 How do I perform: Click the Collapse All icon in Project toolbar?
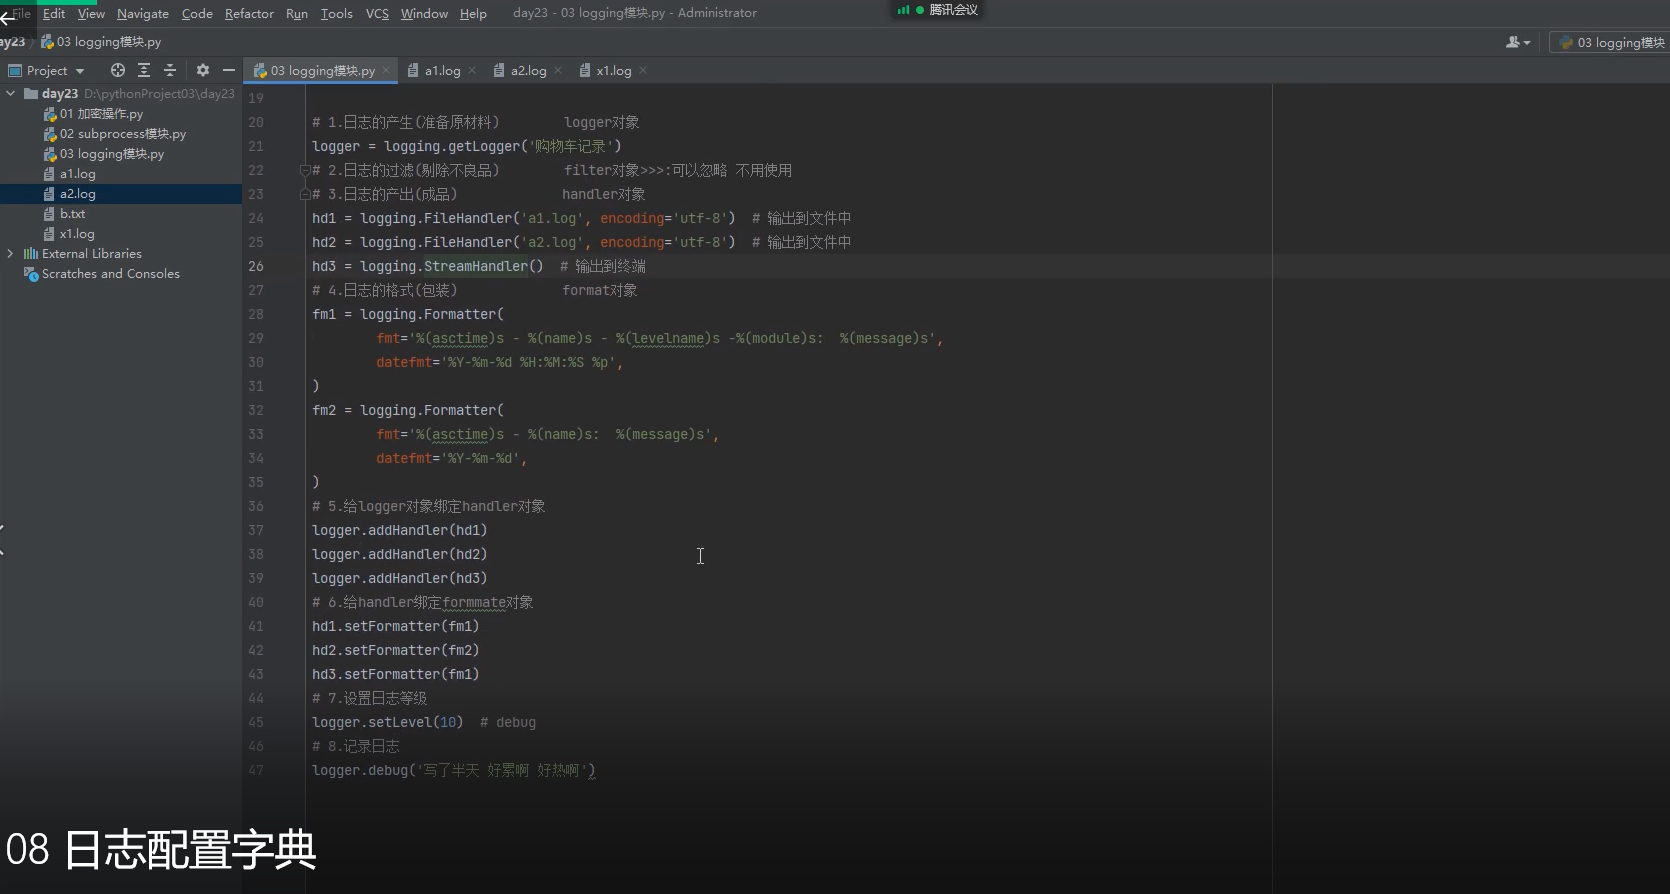tap(170, 70)
